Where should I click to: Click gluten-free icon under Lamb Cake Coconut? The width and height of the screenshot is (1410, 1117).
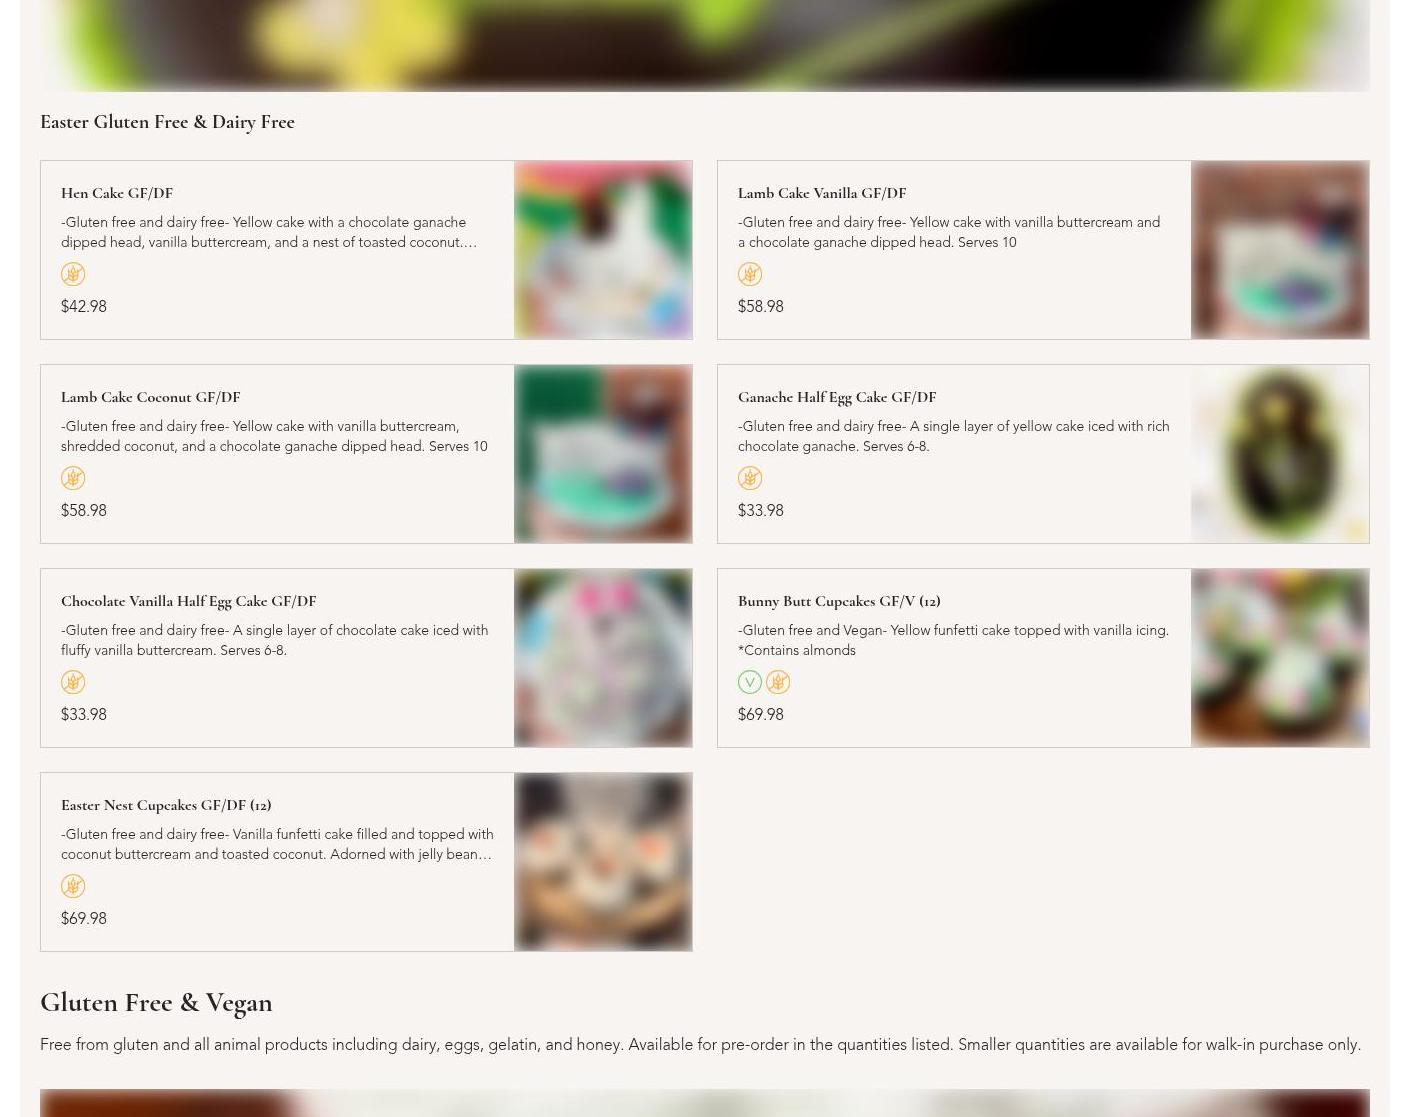[x=73, y=478]
